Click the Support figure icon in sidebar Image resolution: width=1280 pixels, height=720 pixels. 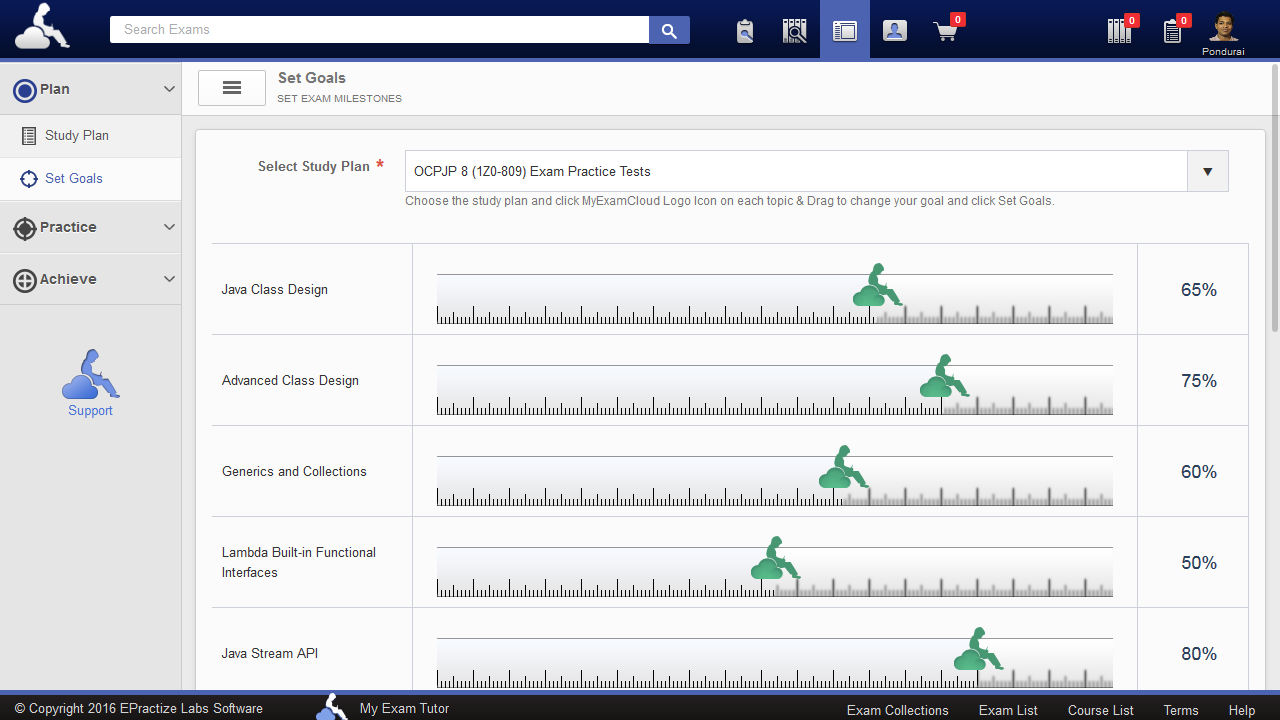click(90, 380)
